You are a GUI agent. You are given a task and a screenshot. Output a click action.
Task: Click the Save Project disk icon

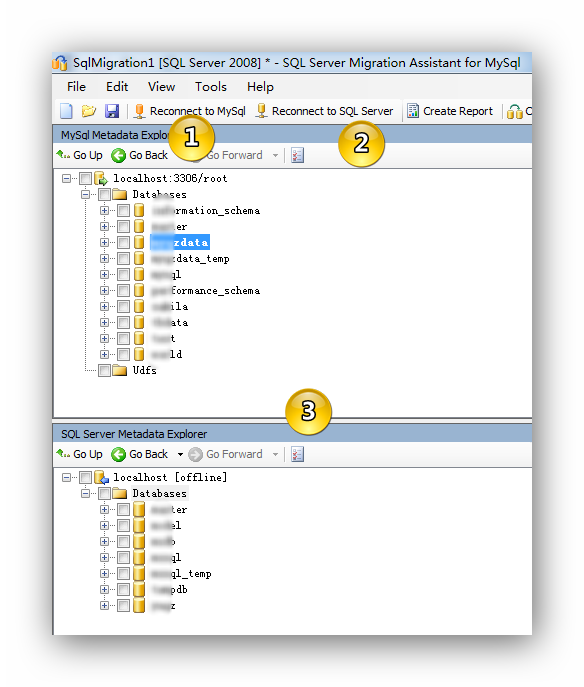pos(112,111)
